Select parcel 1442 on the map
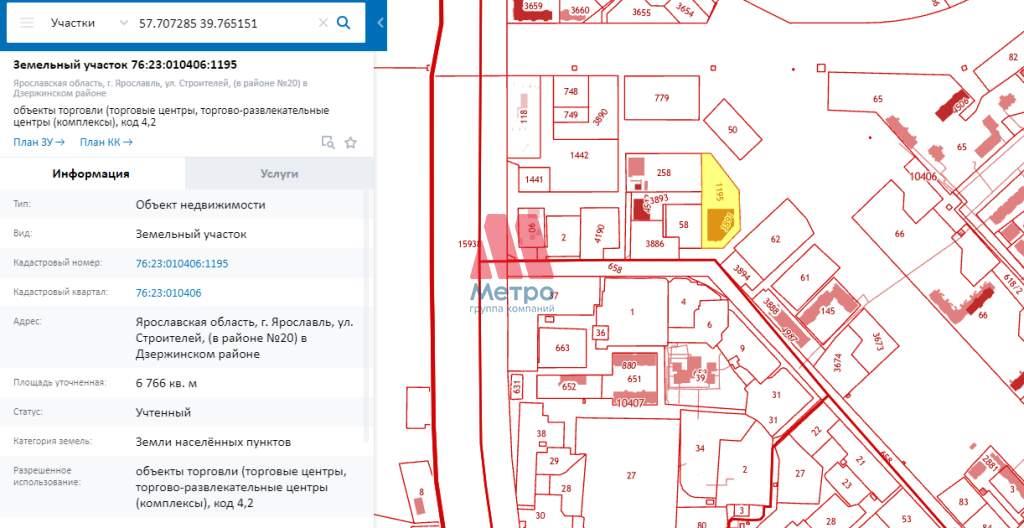 [x=579, y=155]
